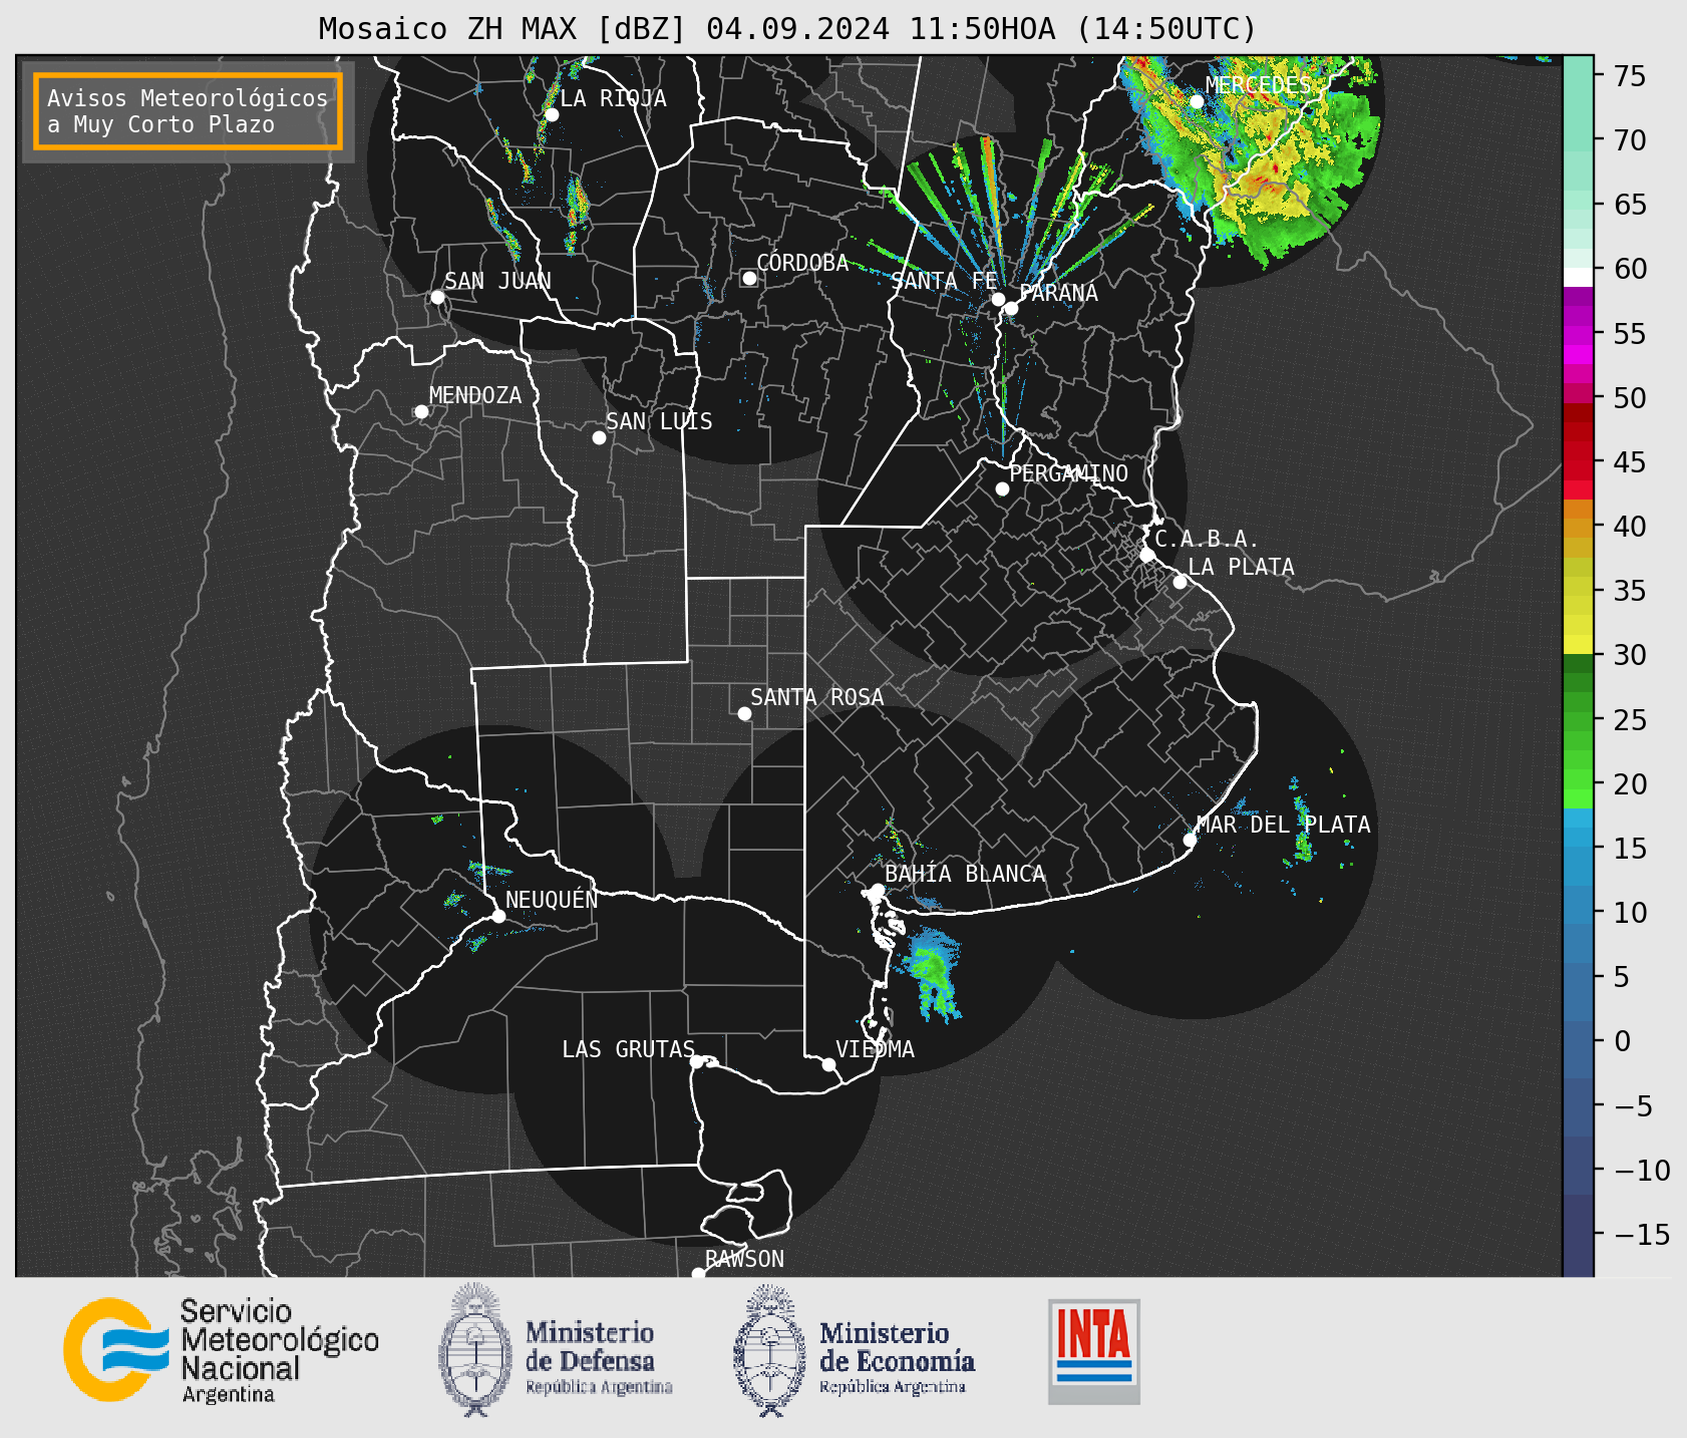1687x1438 pixels.
Task: Click the SANTA ROSA city marker dot
Action: tap(744, 714)
